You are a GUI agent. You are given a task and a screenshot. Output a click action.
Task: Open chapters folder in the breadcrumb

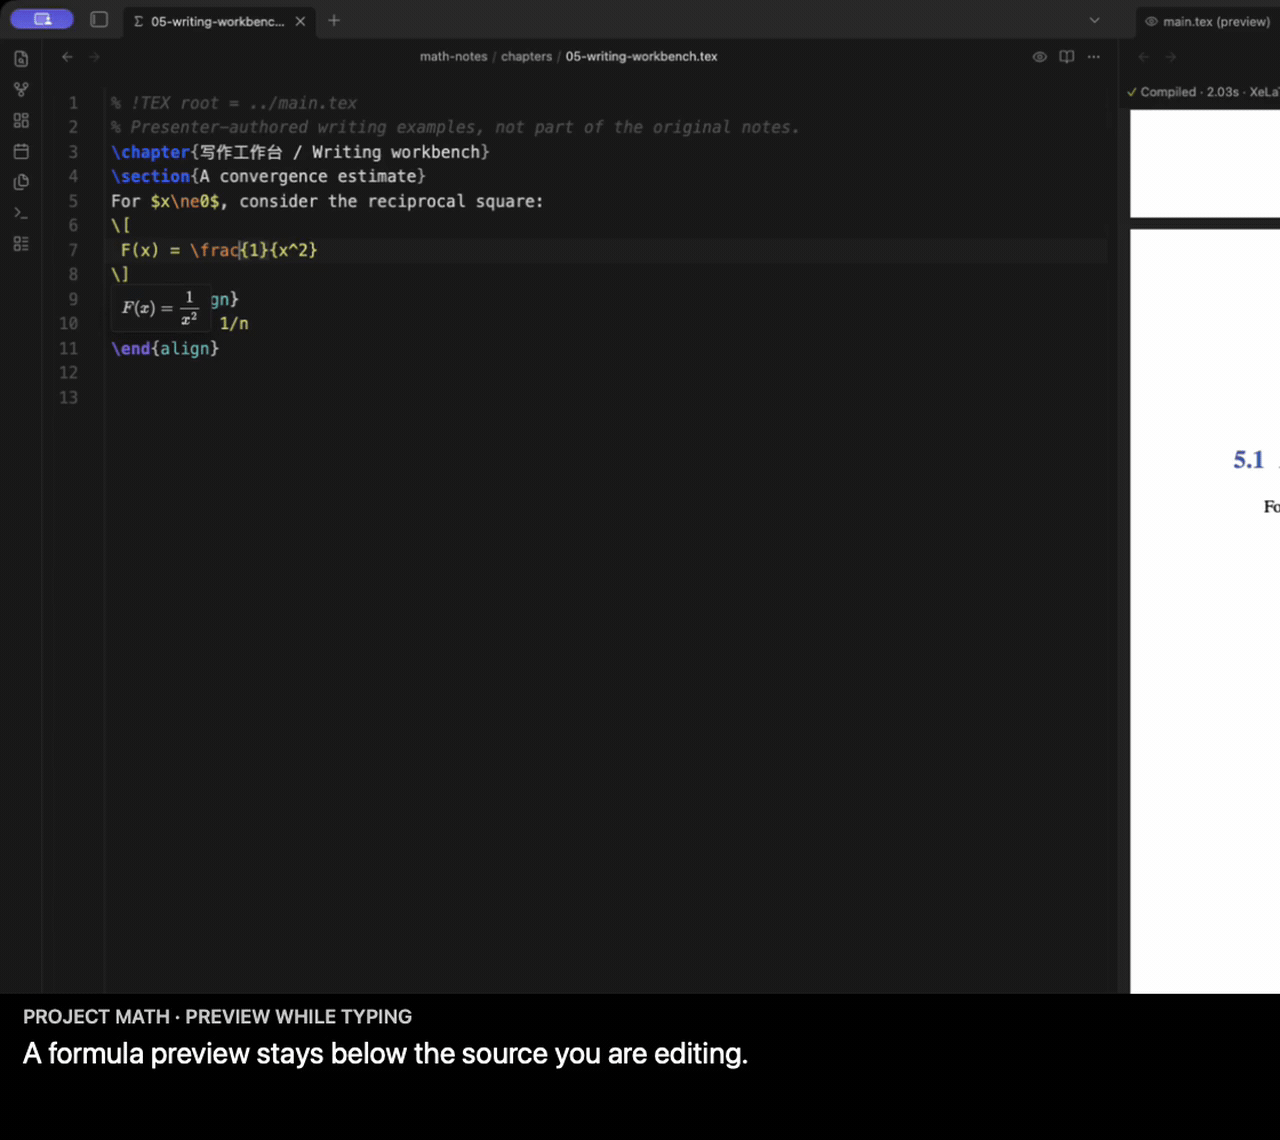(526, 57)
